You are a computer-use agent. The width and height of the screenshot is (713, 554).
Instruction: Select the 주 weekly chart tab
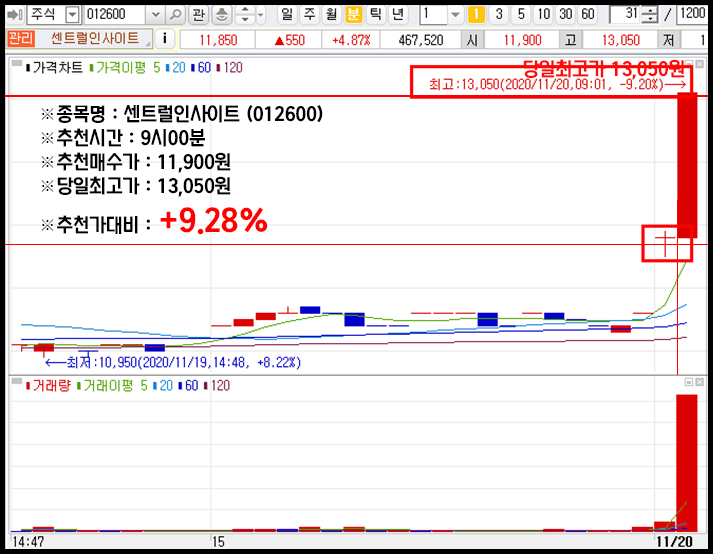click(309, 15)
